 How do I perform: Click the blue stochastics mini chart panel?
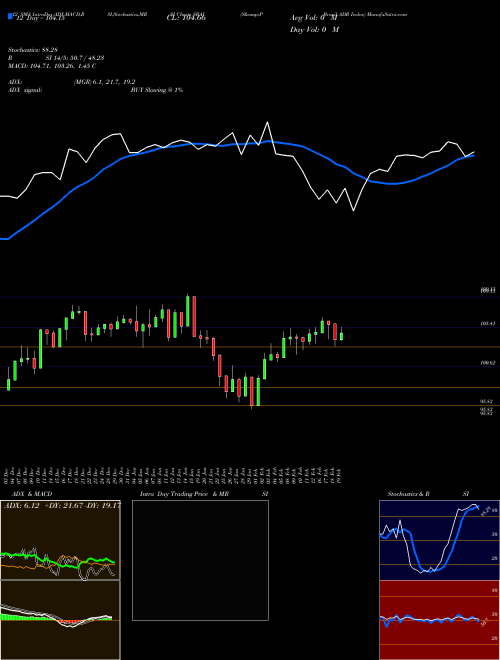click(x=439, y=540)
